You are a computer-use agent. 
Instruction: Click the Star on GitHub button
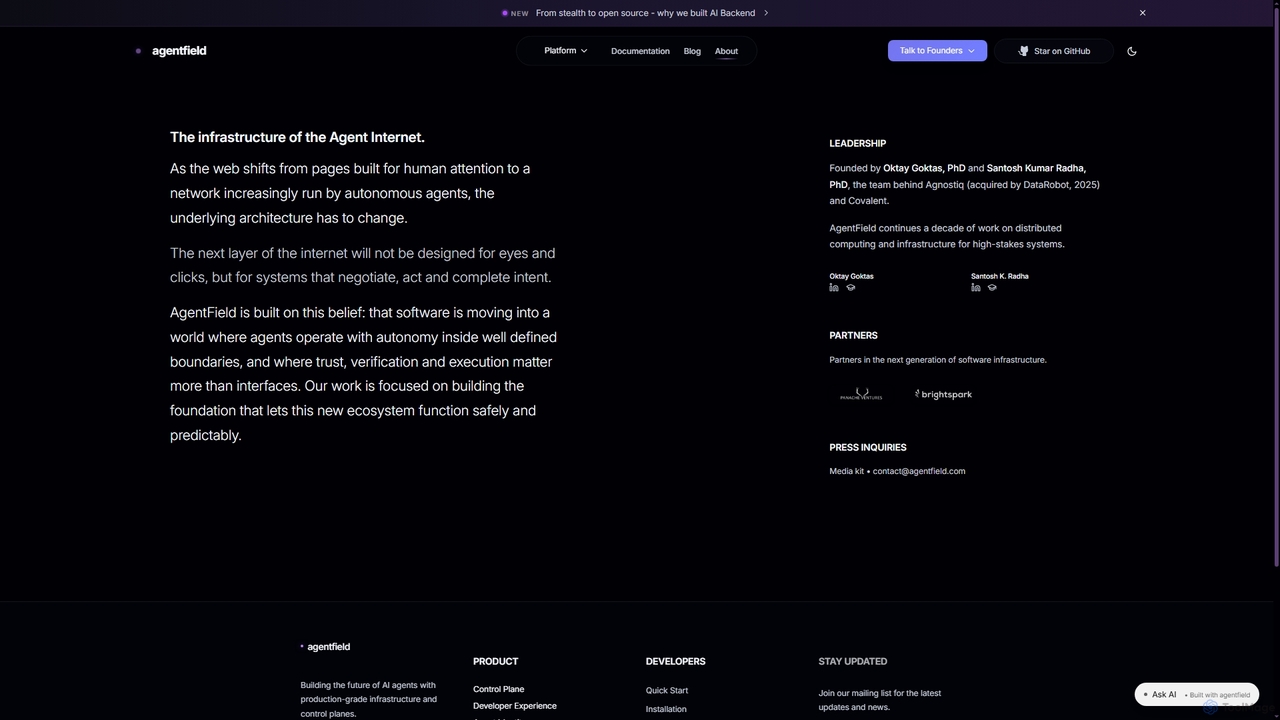[x=1054, y=51]
